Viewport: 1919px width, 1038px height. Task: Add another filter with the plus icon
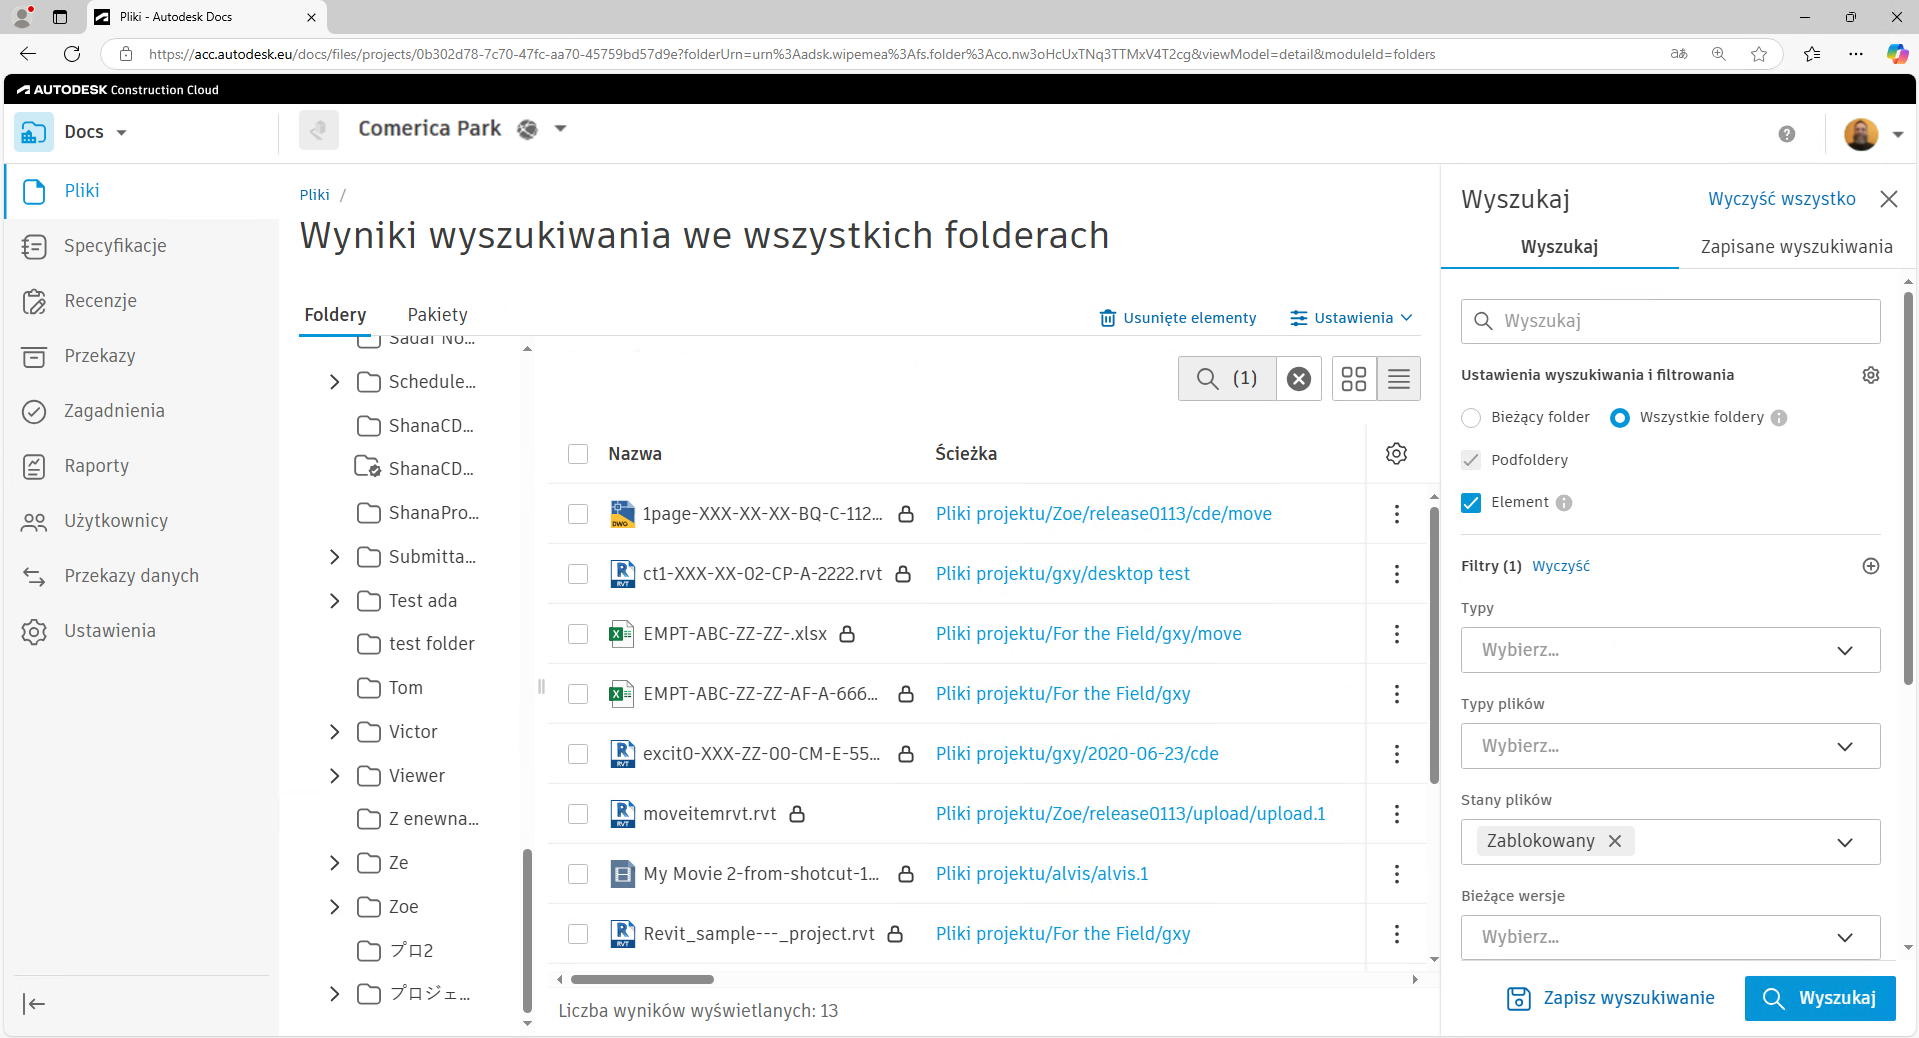(1871, 567)
